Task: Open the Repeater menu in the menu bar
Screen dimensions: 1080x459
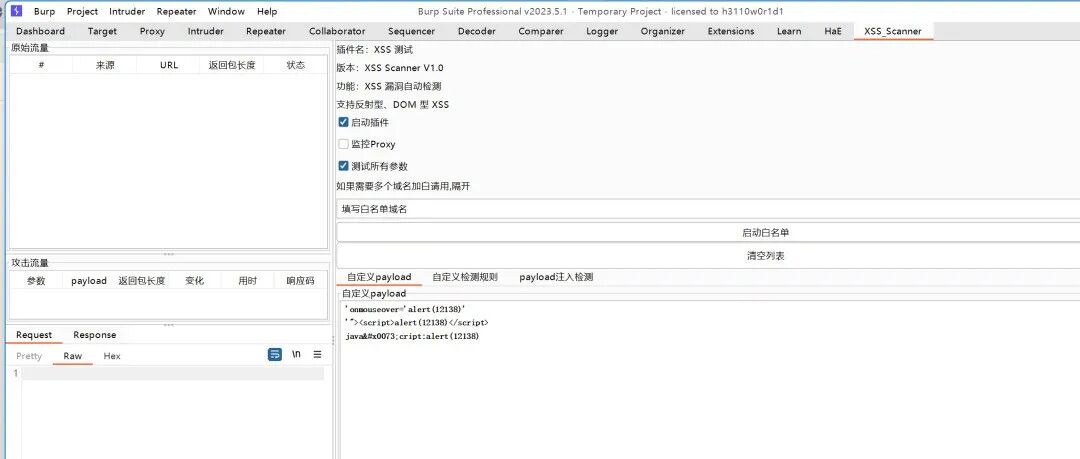Action: click(176, 11)
